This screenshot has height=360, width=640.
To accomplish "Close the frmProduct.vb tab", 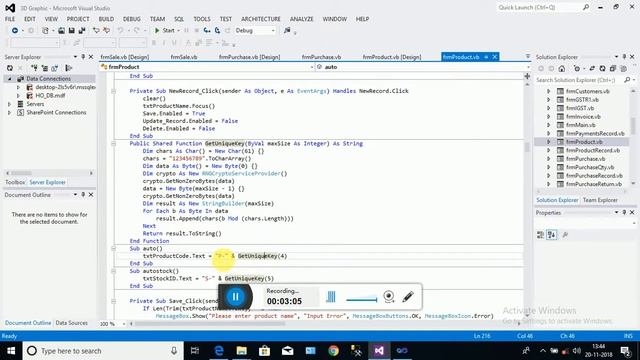I will [x=495, y=57].
